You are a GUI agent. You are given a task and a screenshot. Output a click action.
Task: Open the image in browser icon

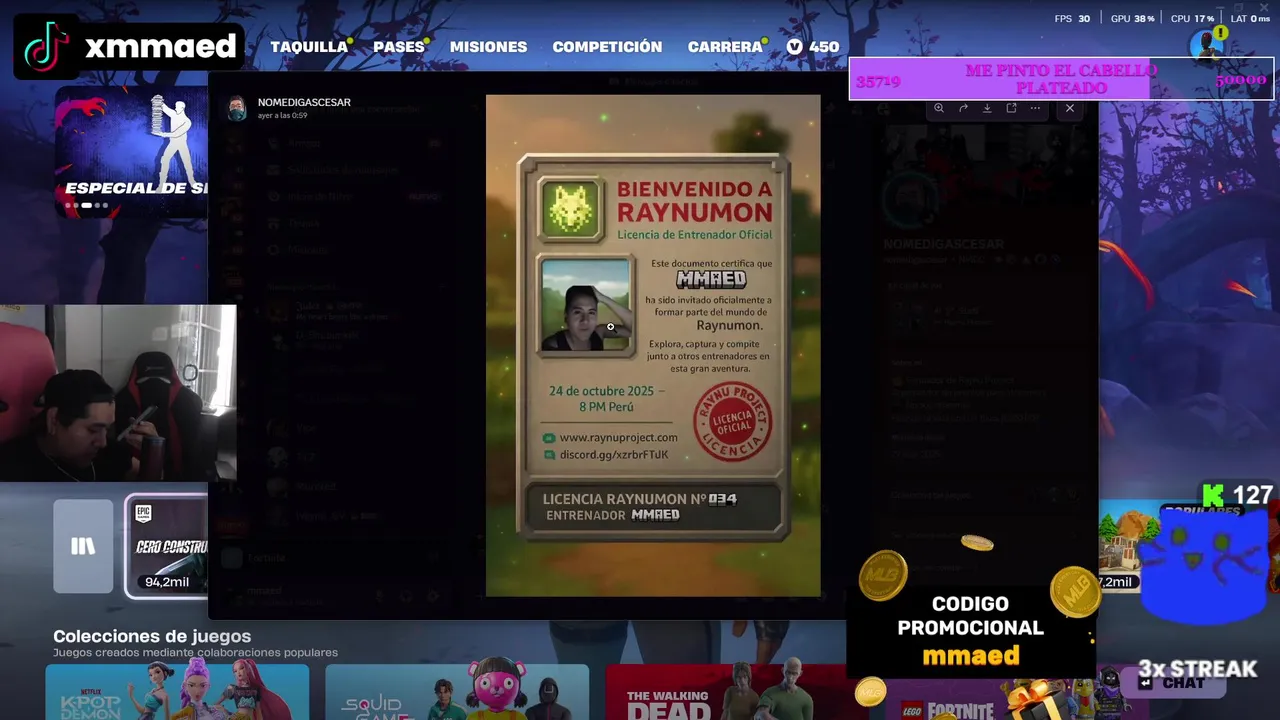[x=1011, y=108]
